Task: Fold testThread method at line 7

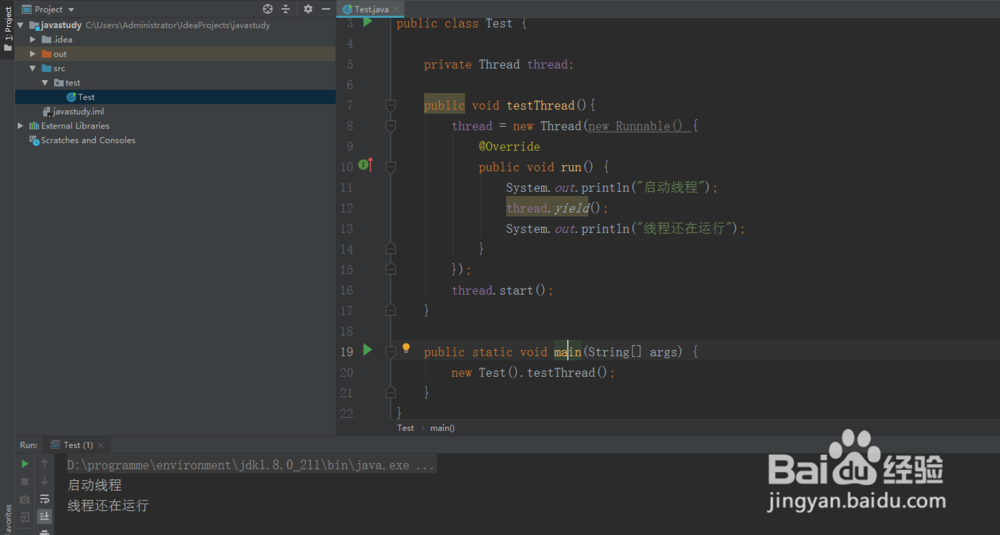Action: tap(391, 105)
